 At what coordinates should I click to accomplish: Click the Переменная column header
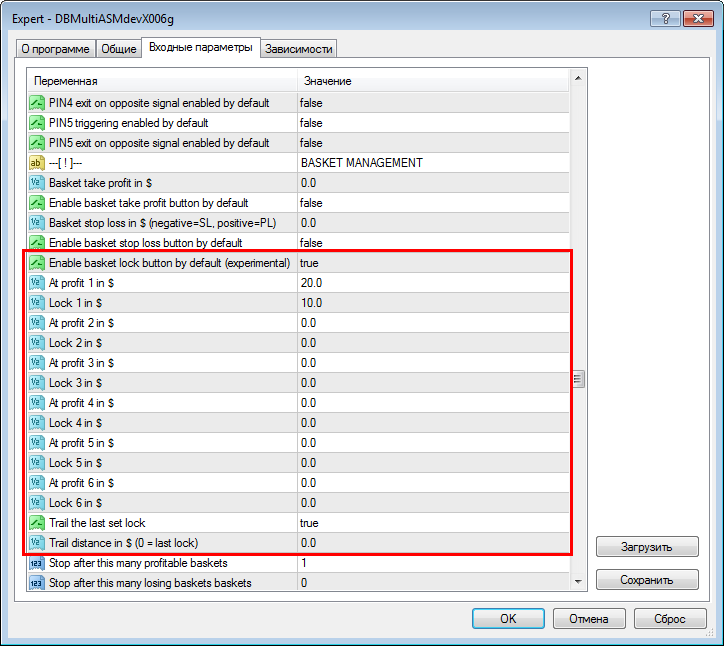point(162,81)
